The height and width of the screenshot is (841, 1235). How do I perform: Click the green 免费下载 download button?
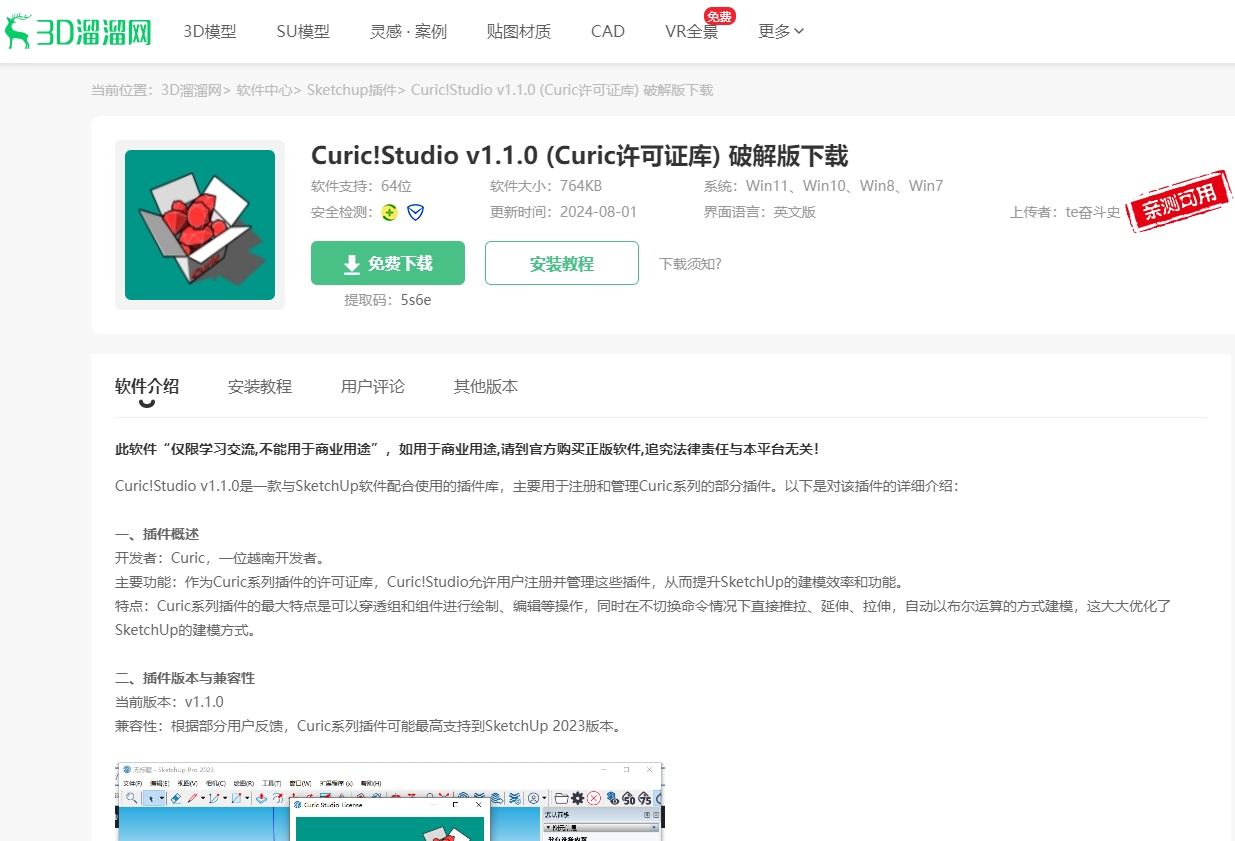pyautogui.click(x=387, y=263)
